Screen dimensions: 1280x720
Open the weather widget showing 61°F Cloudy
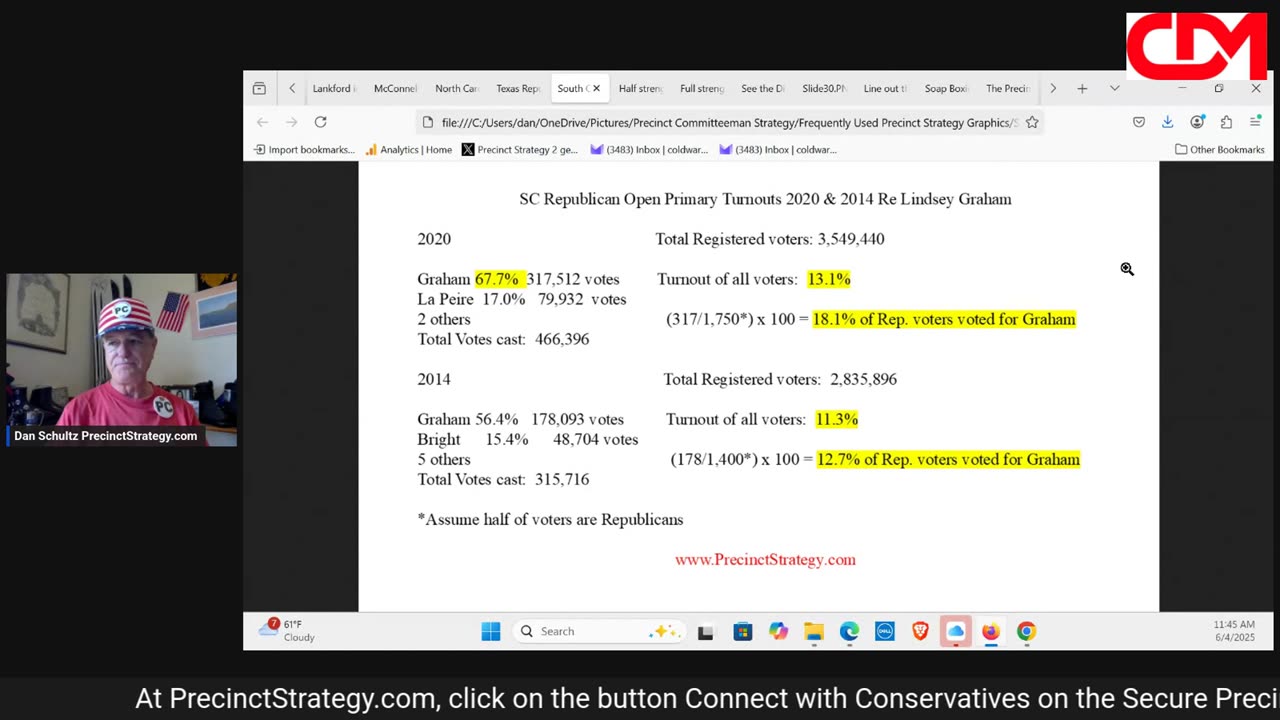[287, 631]
